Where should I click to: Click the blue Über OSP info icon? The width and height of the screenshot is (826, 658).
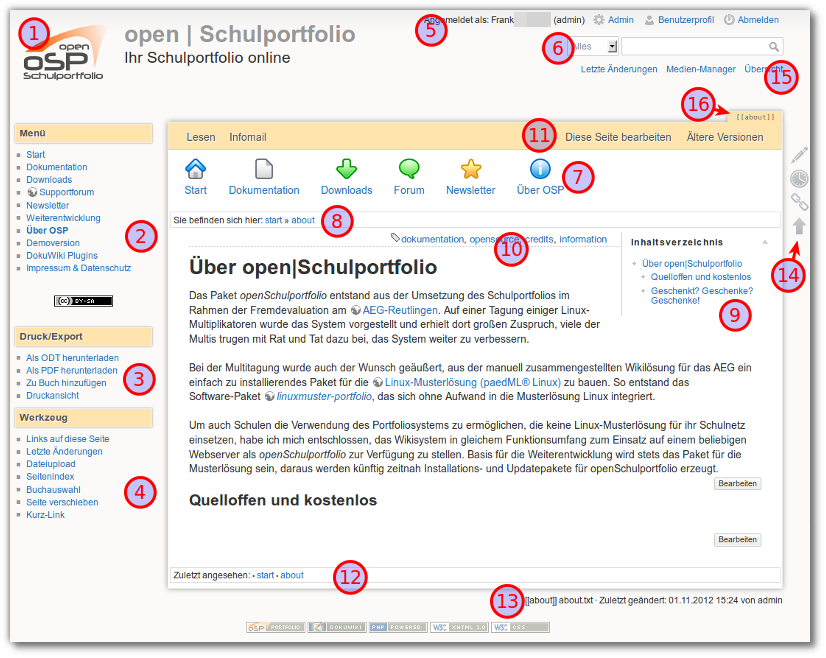(540, 169)
